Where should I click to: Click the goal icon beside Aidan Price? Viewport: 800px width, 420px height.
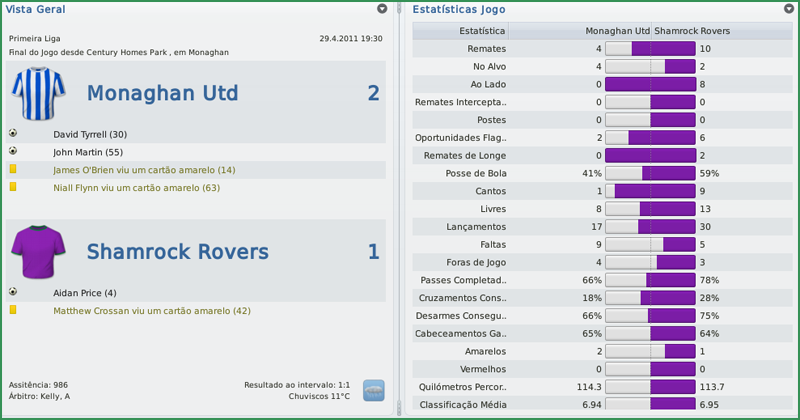tap(13, 292)
